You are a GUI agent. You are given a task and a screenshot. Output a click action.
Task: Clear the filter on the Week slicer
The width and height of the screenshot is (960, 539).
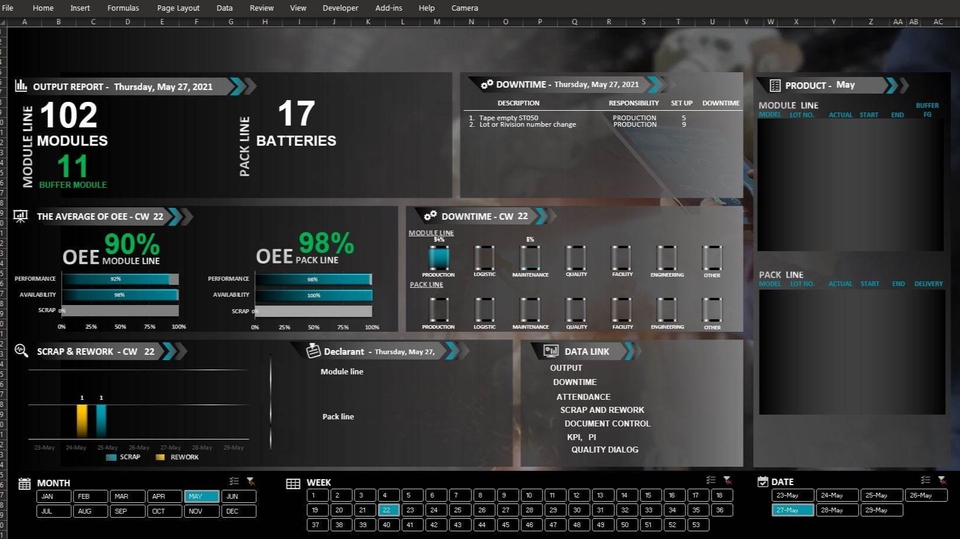(x=727, y=480)
